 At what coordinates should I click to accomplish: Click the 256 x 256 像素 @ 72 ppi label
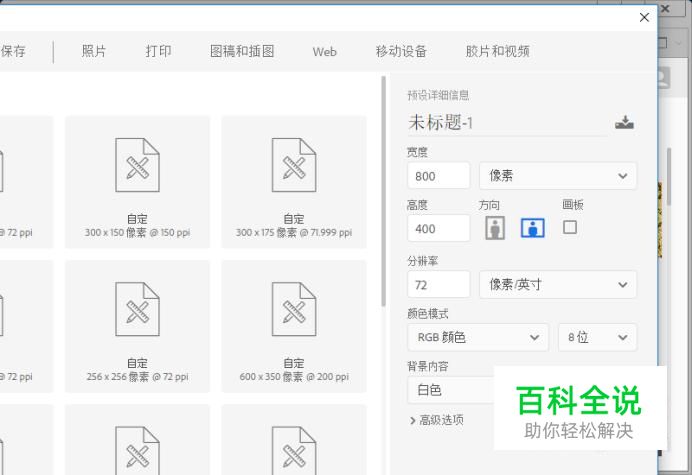137,377
